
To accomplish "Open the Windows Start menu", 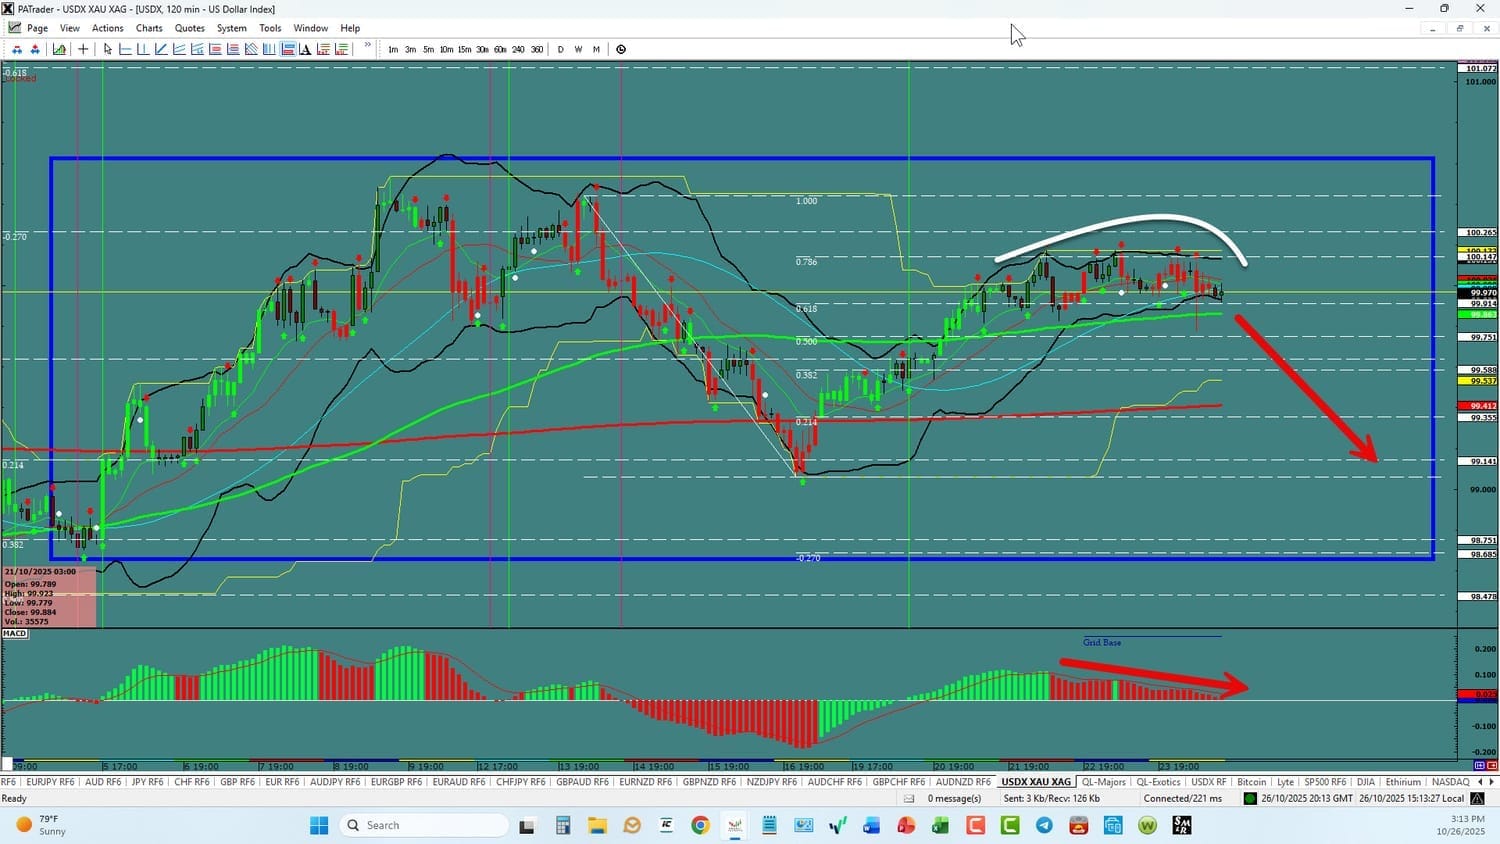I will (x=319, y=825).
